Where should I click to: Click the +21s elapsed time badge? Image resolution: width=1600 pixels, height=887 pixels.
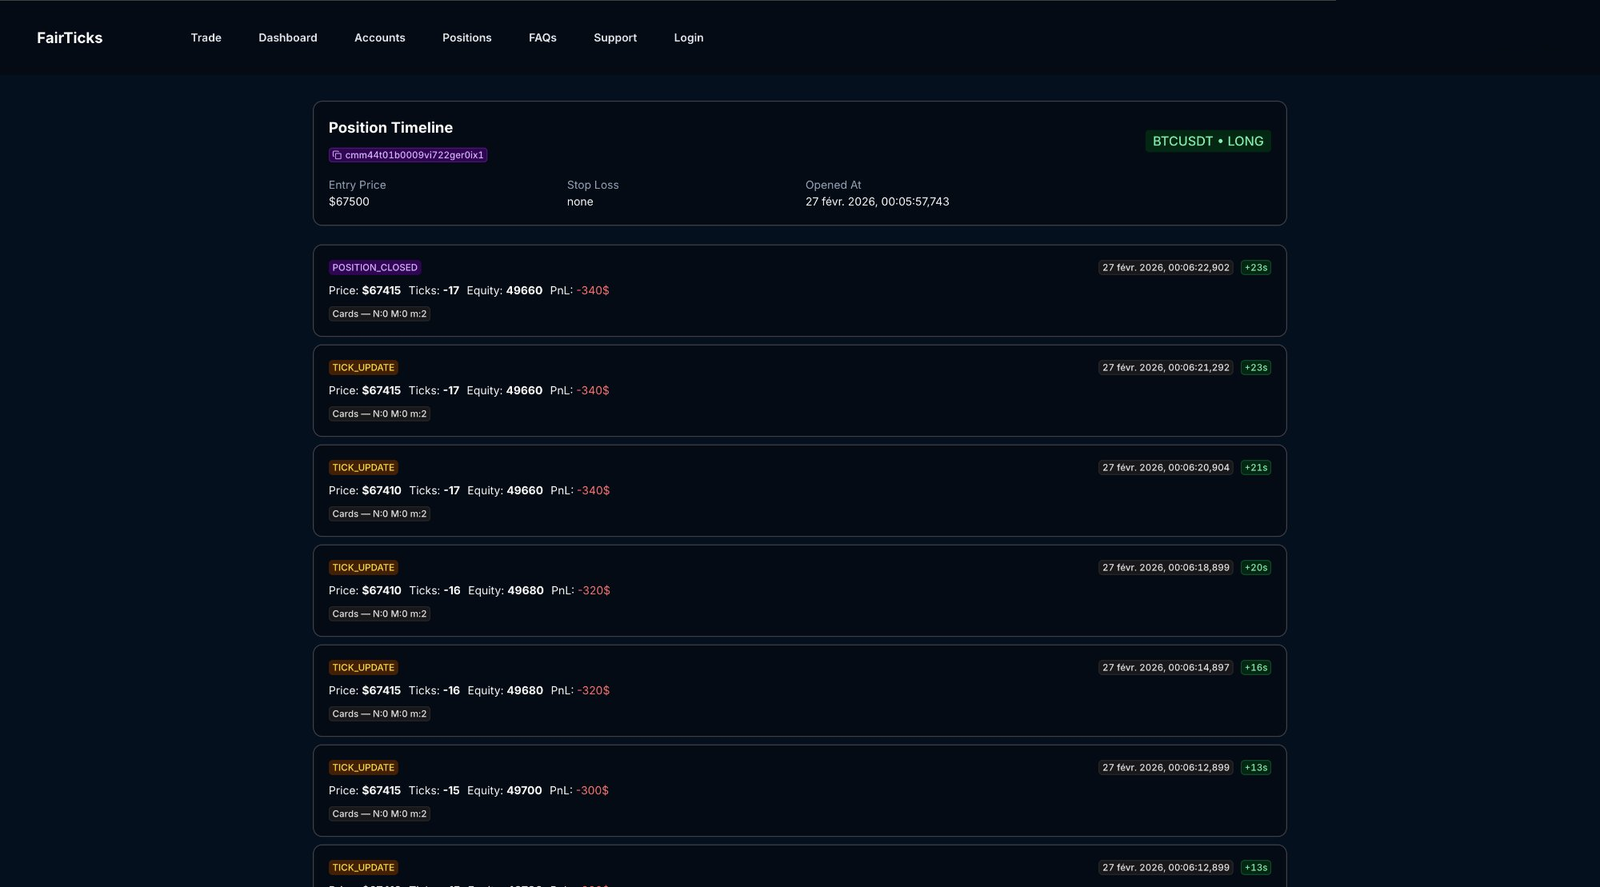pos(1256,468)
